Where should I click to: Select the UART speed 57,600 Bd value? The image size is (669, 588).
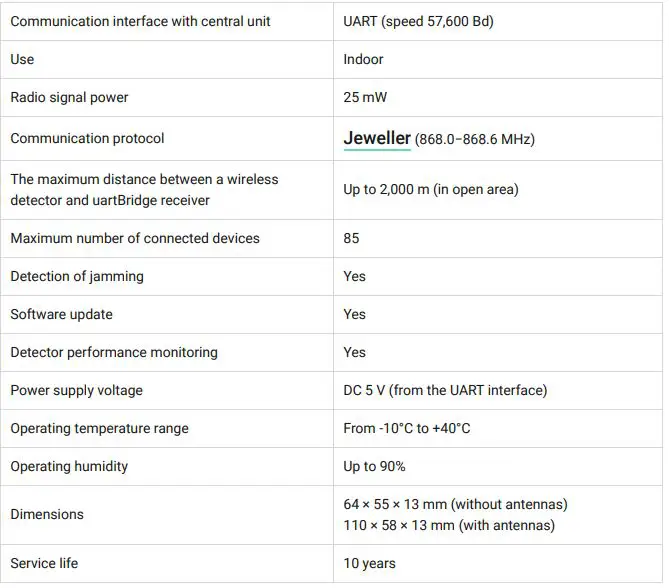pos(418,21)
